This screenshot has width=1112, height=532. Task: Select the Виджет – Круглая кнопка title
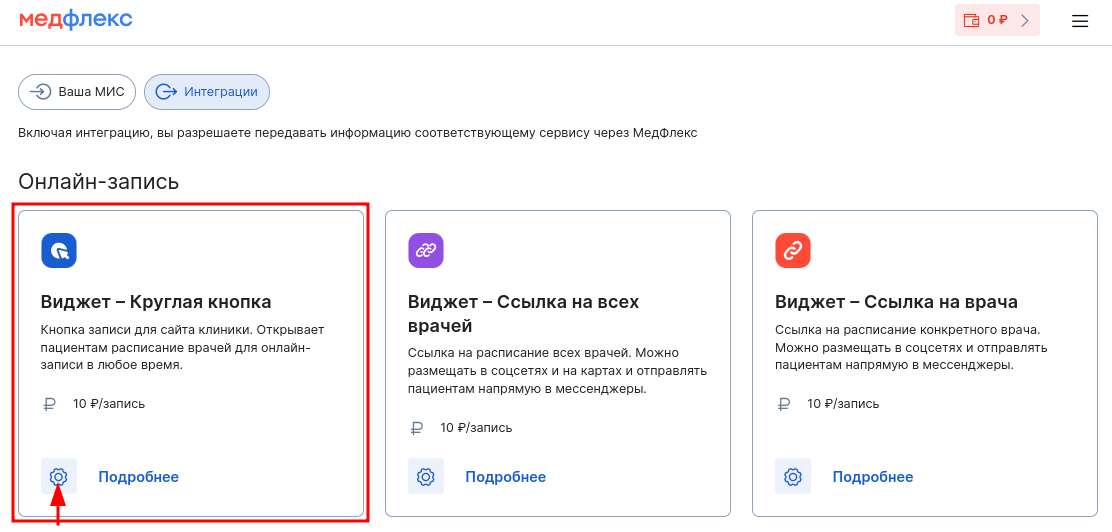point(156,302)
